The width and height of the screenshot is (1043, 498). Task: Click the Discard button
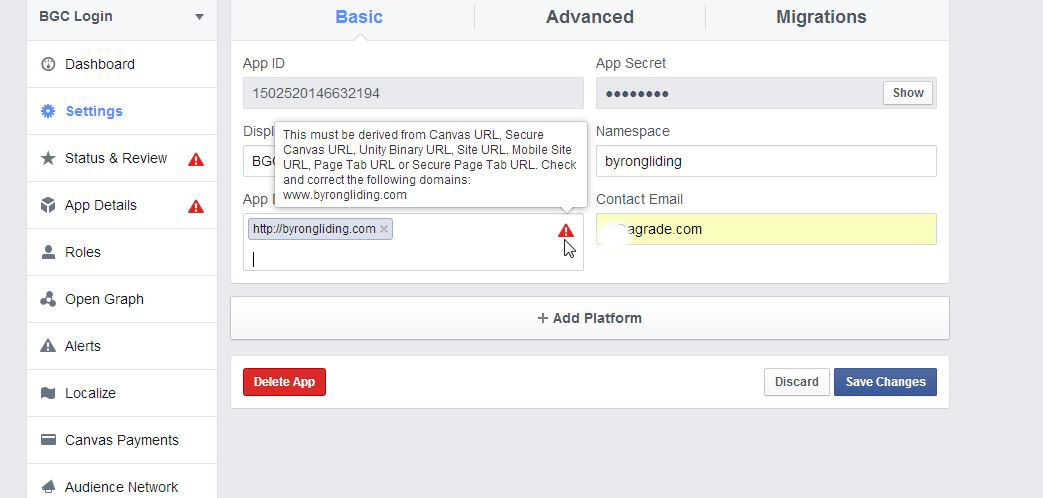796,382
